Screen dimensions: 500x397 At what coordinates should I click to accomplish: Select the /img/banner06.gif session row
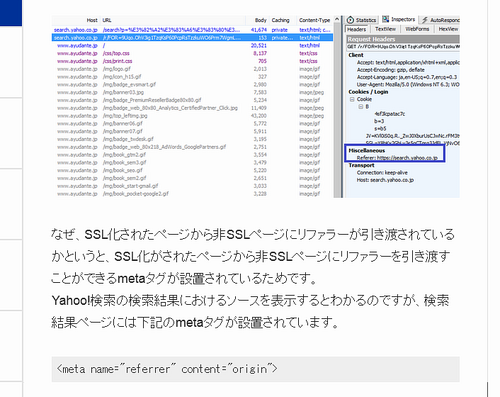point(192,124)
